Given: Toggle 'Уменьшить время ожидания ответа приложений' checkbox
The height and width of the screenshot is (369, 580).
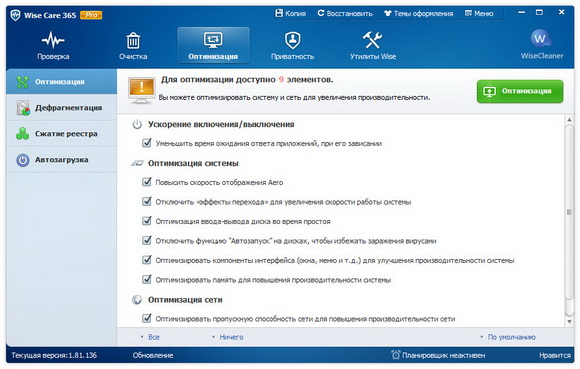Looking at the screenshot, I should coord(147,143).
